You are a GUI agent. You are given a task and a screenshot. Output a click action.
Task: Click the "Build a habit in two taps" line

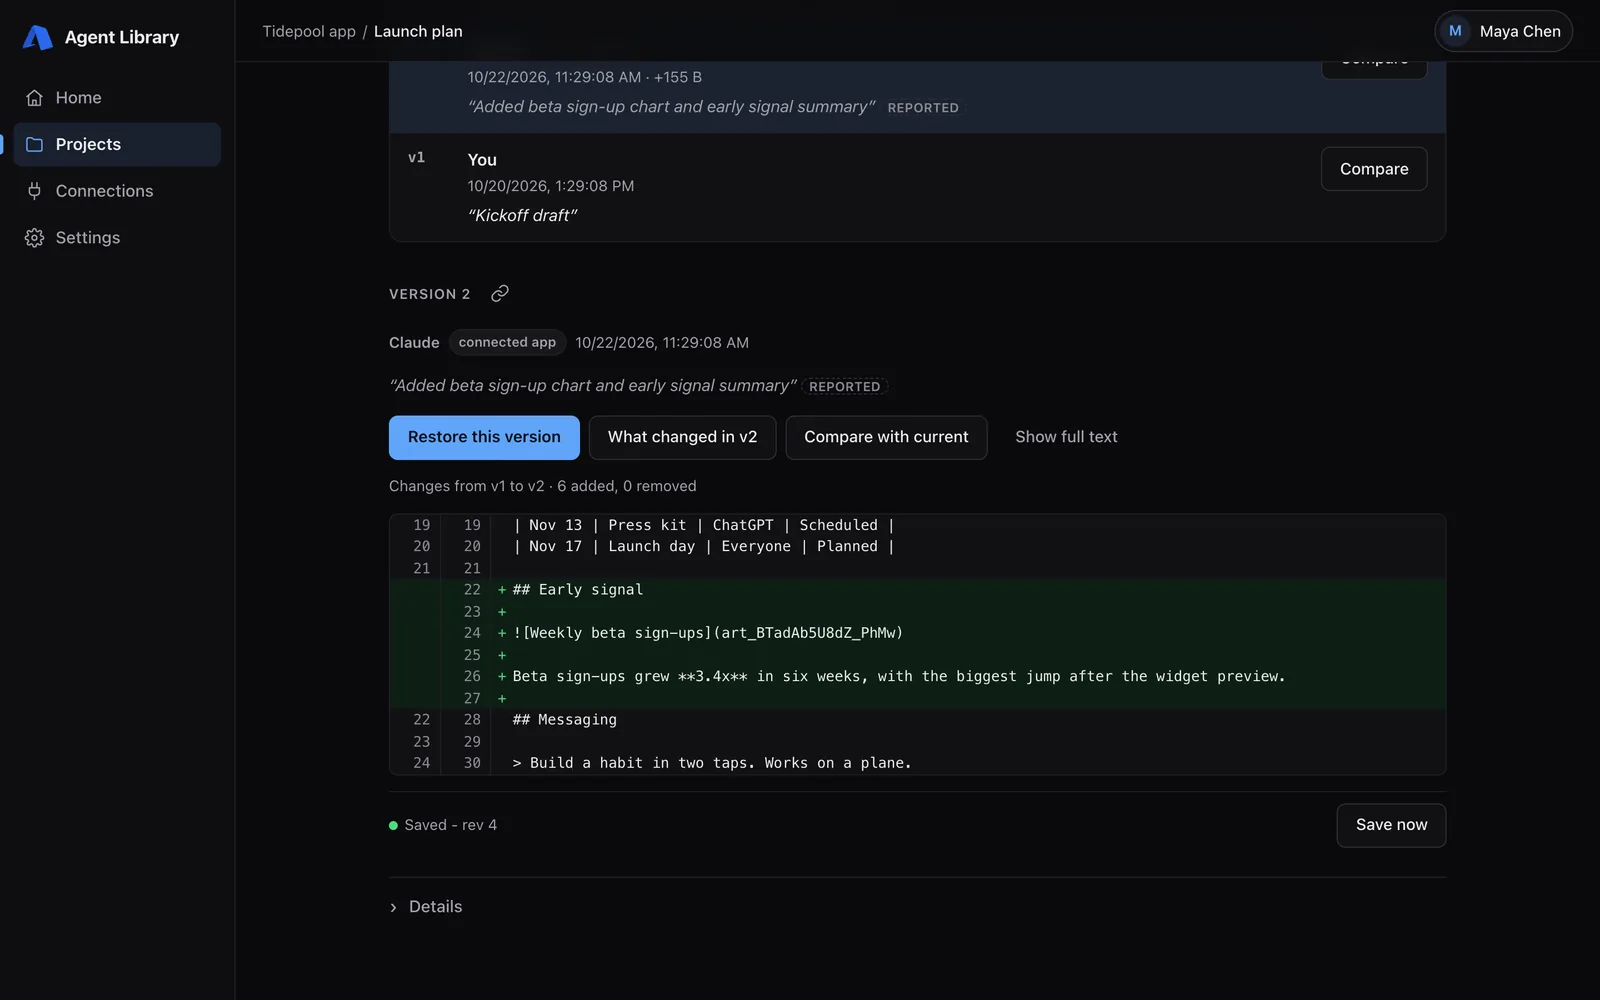coord(917,763)
